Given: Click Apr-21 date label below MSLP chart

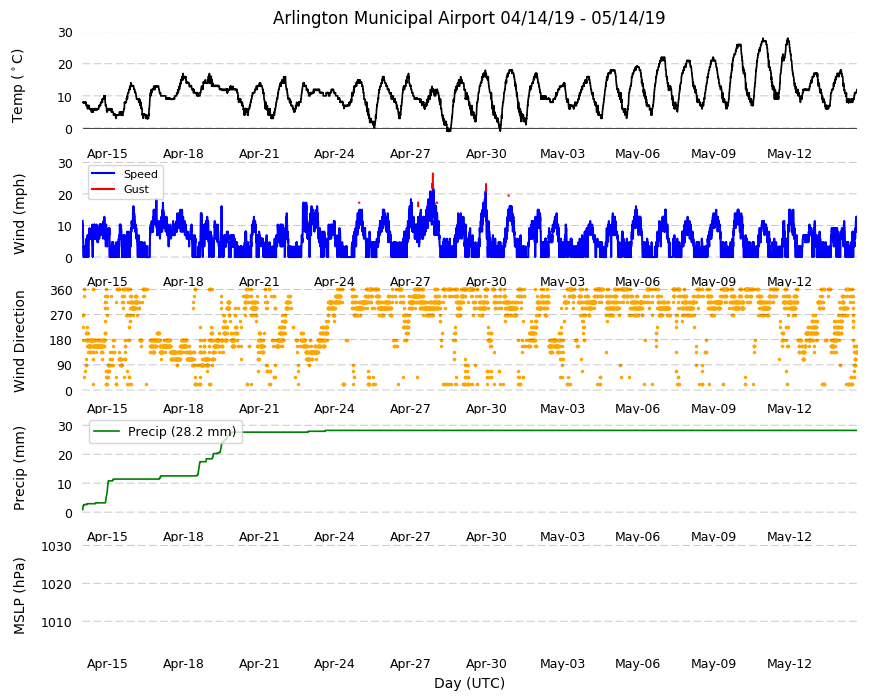Looking at the screenshot, I should pyautogui.click(x=259, y=664).
